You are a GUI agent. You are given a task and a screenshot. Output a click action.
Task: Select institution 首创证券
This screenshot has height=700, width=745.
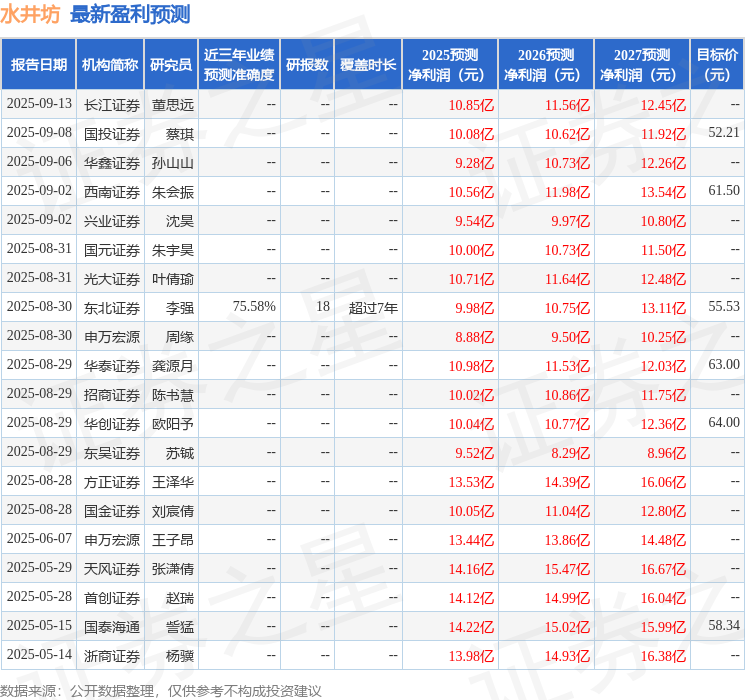(112, 598)
